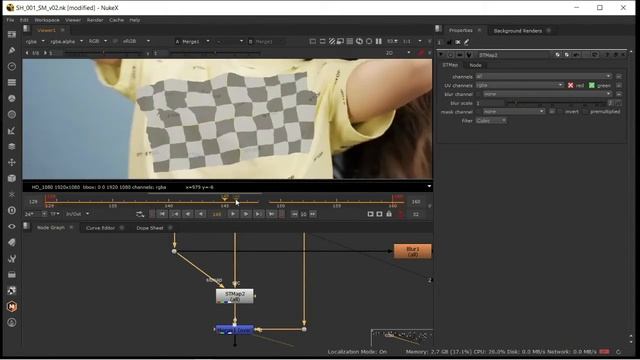Click the viewer stripes overlay icon

332,41
